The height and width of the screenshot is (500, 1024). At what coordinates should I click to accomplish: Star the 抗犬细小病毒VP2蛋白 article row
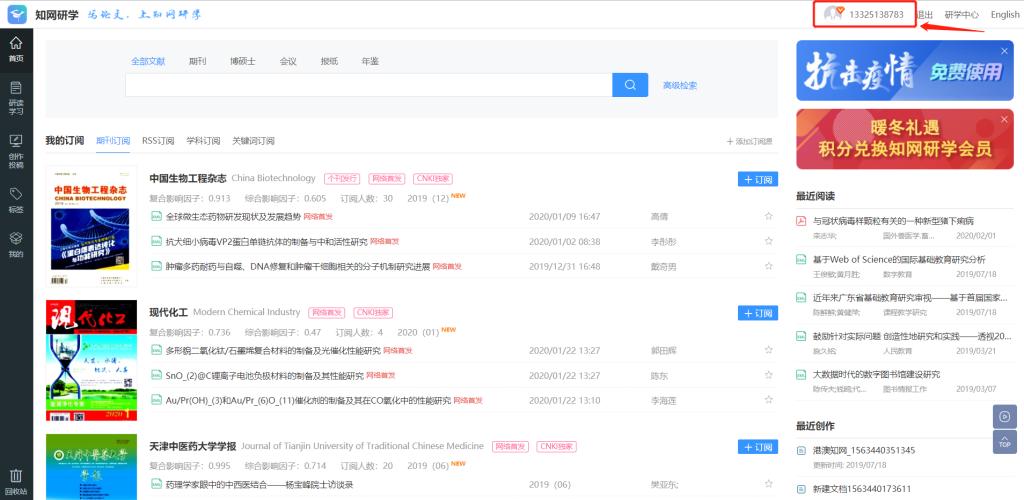point(768,241)
